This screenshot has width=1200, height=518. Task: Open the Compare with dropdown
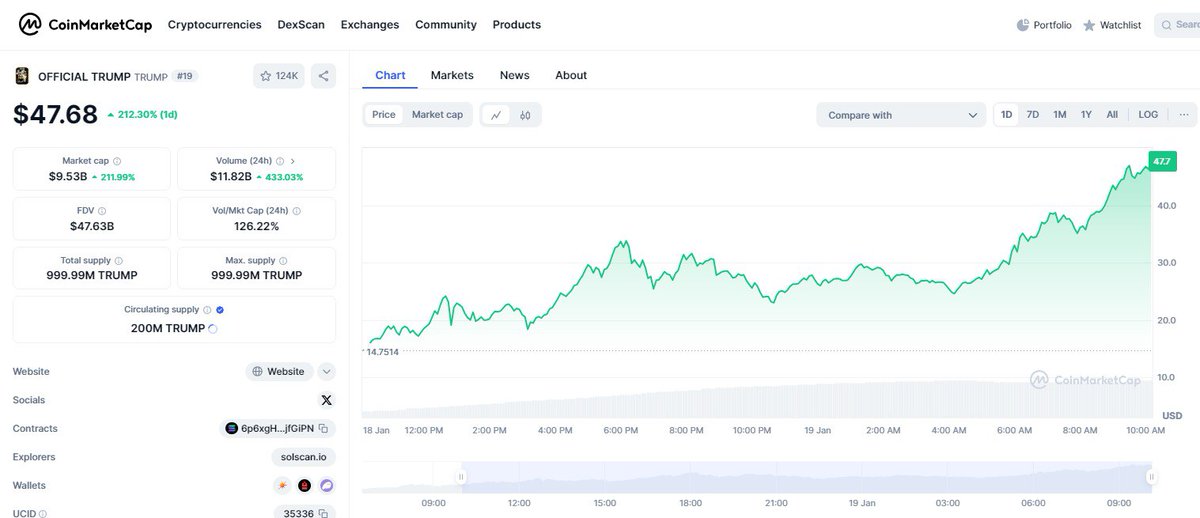tap(902, 115)
